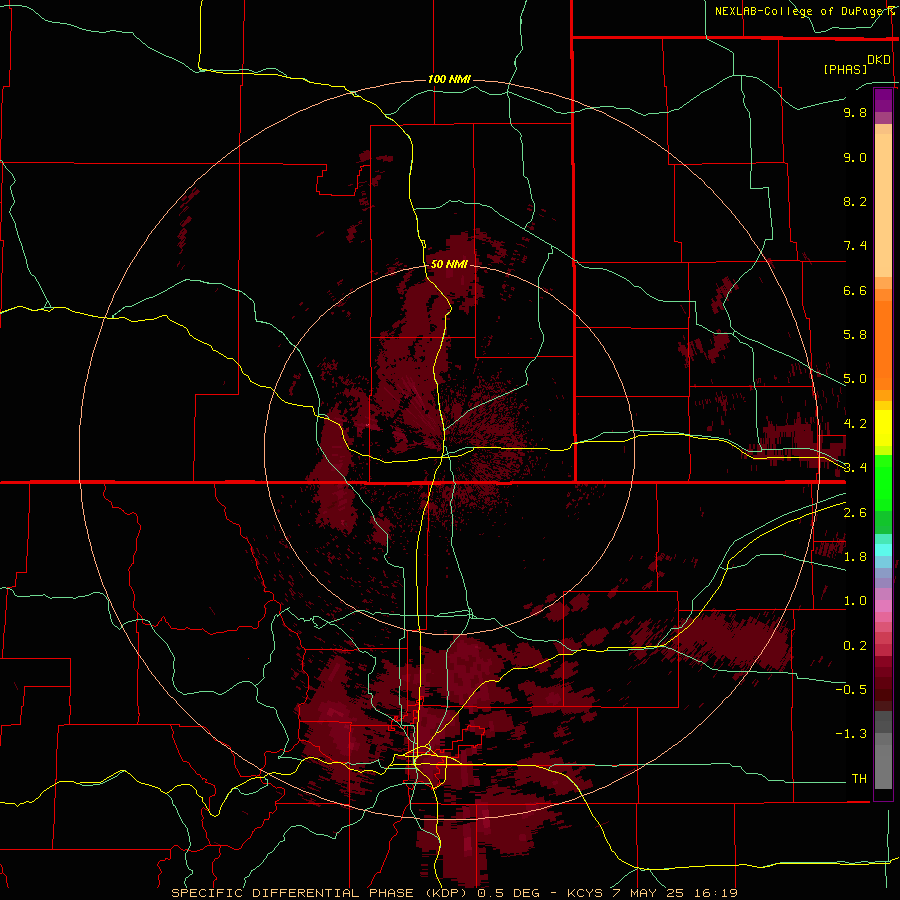Viewport: 900px width, 900px height.
Task: Click the 6.6 value on the legend
Action: pos(855,290)
